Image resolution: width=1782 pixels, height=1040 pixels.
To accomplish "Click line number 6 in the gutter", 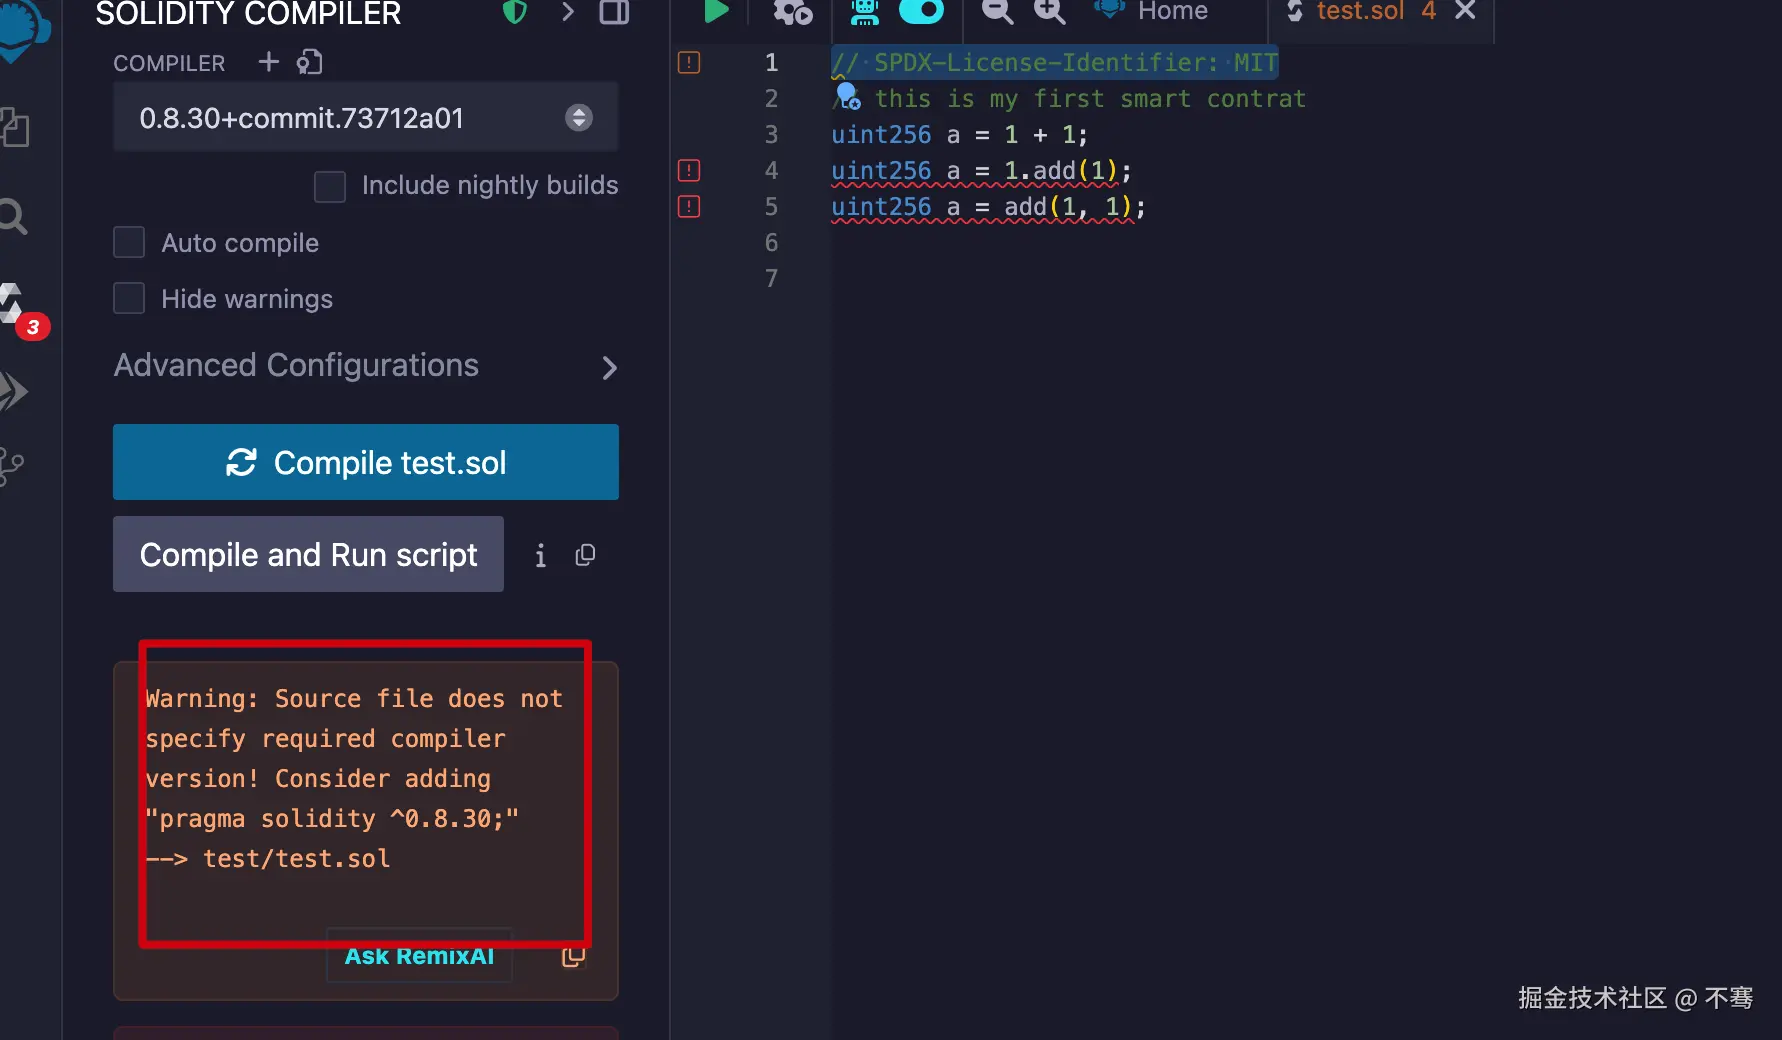I will pos(771,242).
